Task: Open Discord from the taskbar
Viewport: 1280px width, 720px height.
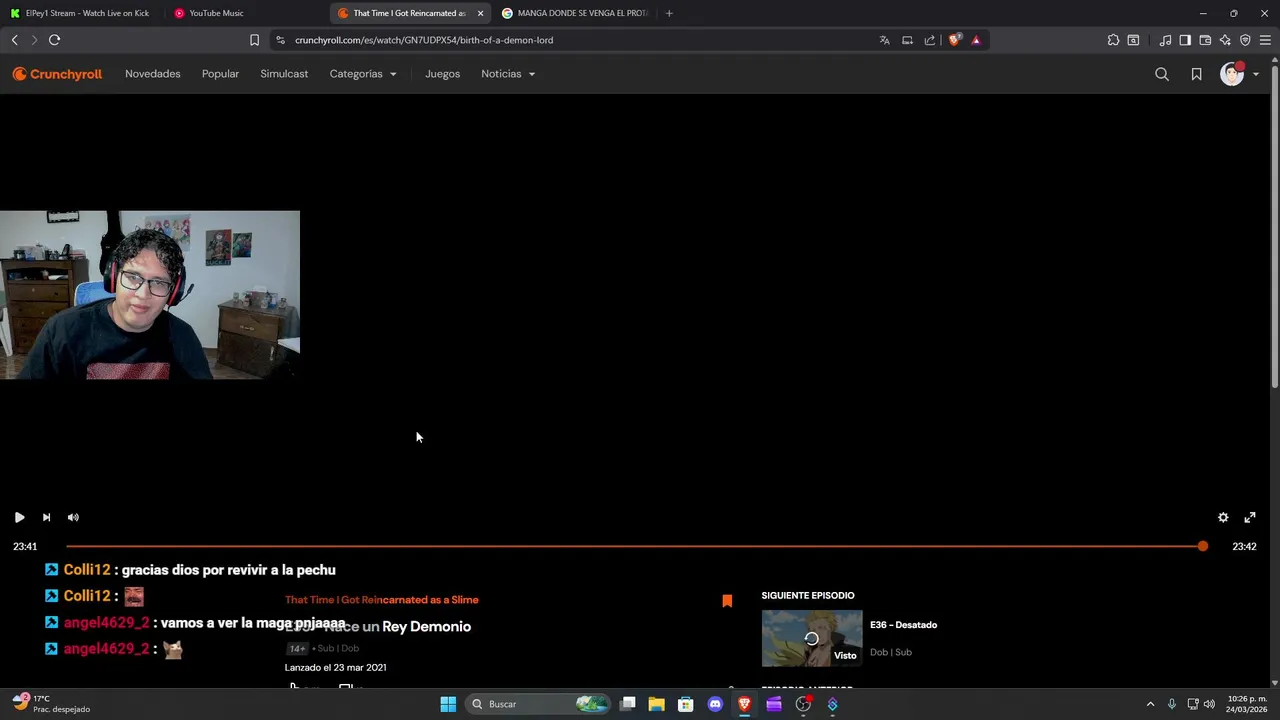Action: (715, 704)
